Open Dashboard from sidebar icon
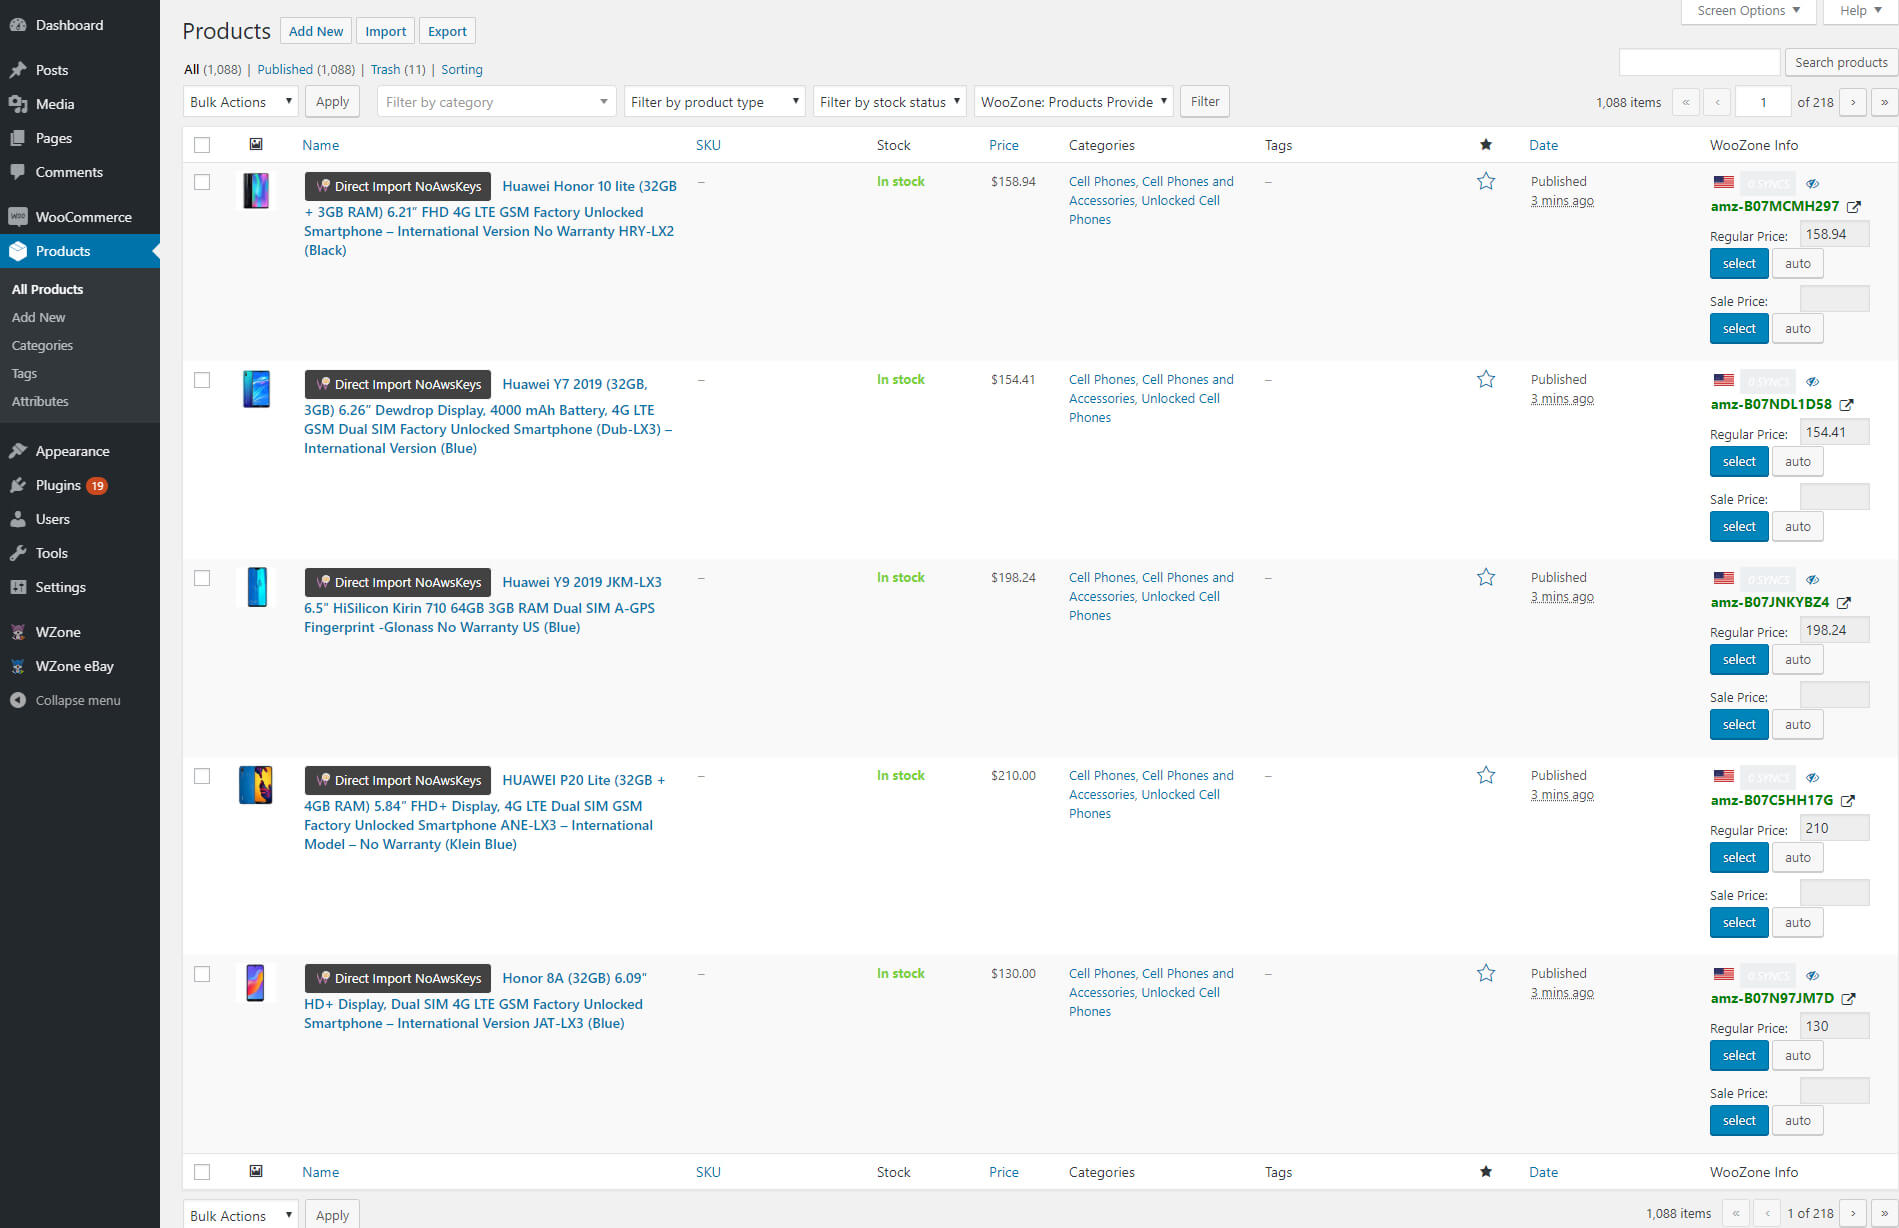 pos(18,25)
